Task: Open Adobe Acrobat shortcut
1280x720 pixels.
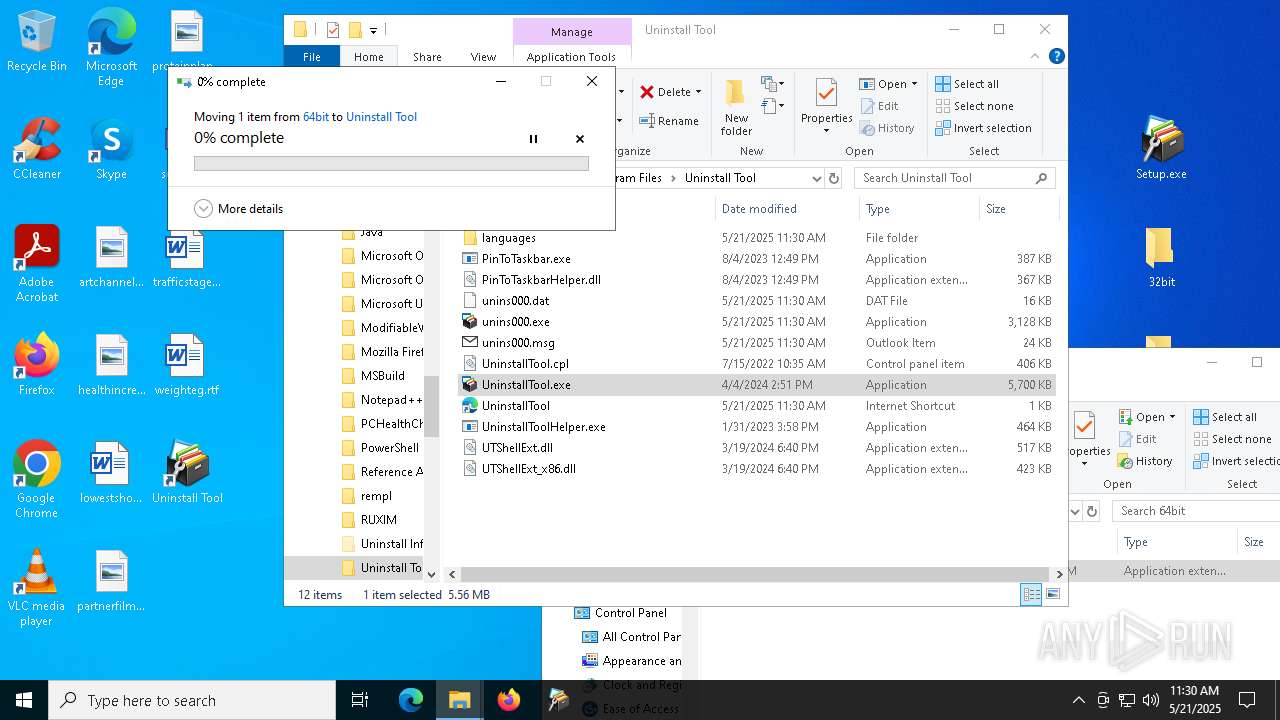Action: pos(37,264)
